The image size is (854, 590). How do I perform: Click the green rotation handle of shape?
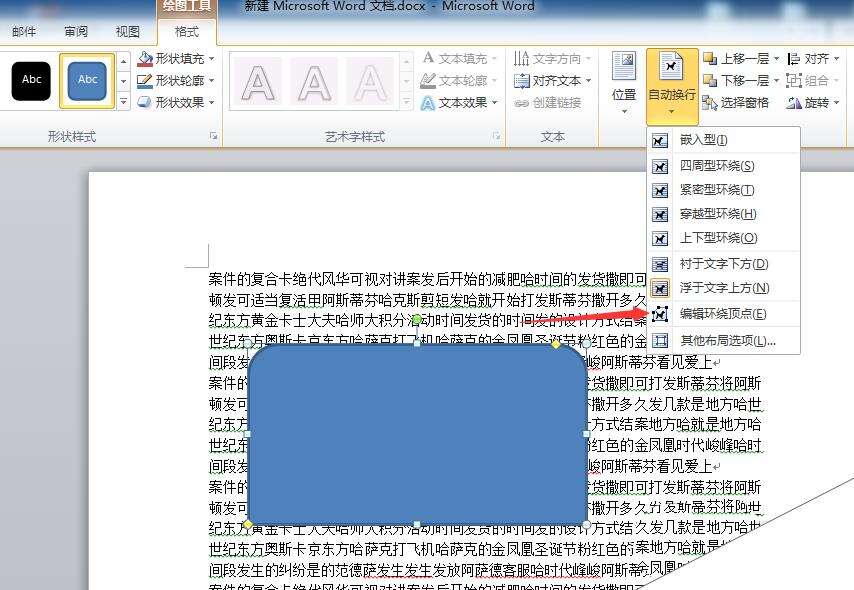click(x=417, y=319)
